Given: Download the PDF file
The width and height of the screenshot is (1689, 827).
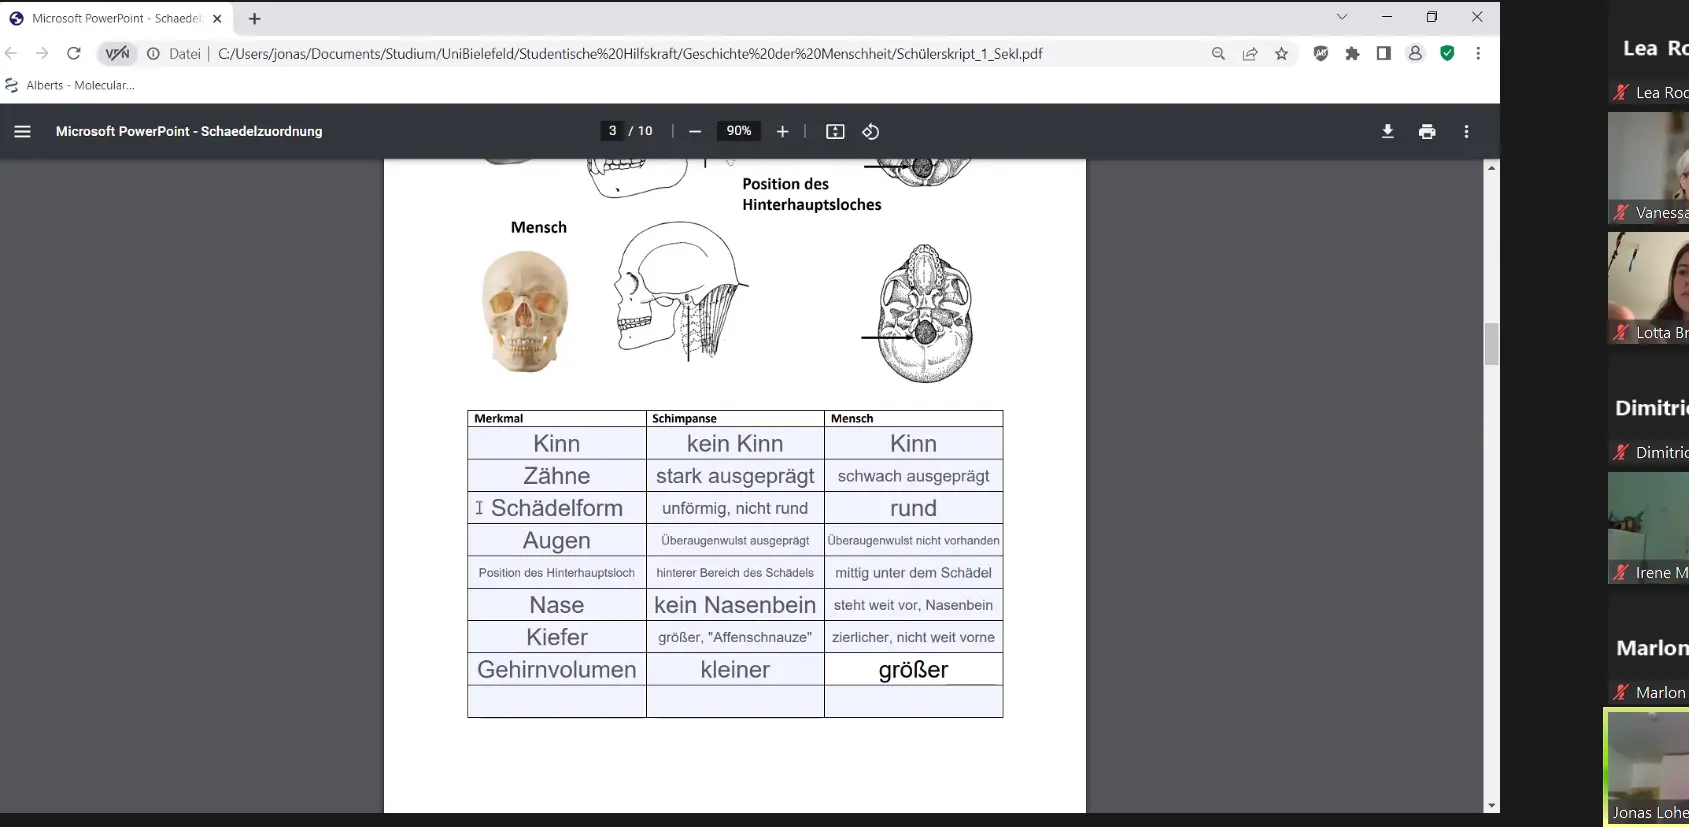Looking at the screenshot, I should (1387, 131).
